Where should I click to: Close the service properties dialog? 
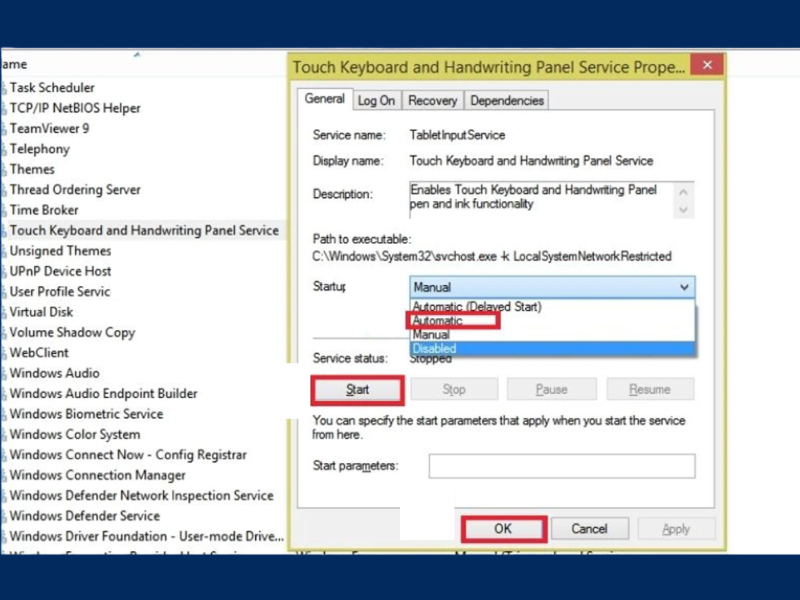click(707, 66)
